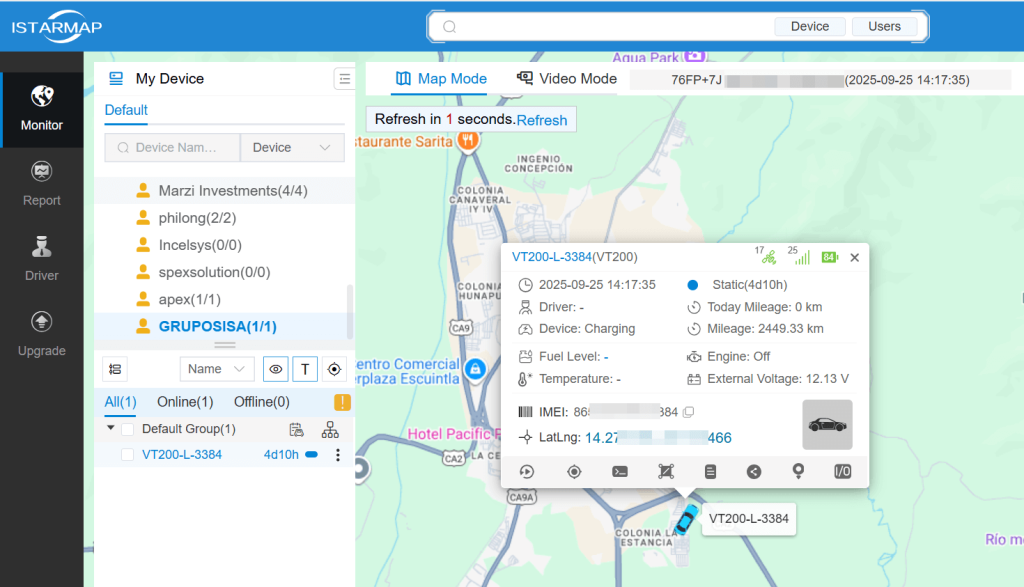Open the Upgrade section in the sidebar

click(41, 332)
